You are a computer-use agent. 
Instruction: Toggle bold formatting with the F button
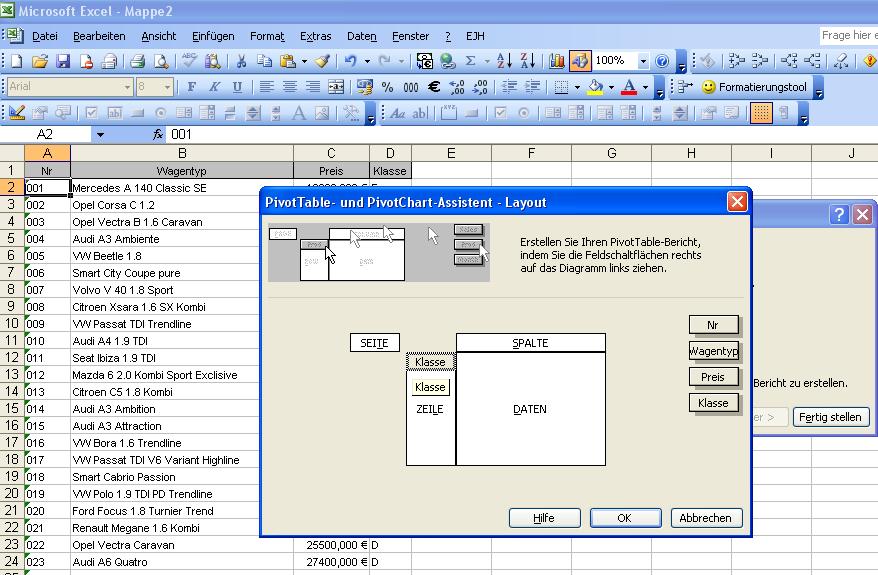tap(191, 87)
